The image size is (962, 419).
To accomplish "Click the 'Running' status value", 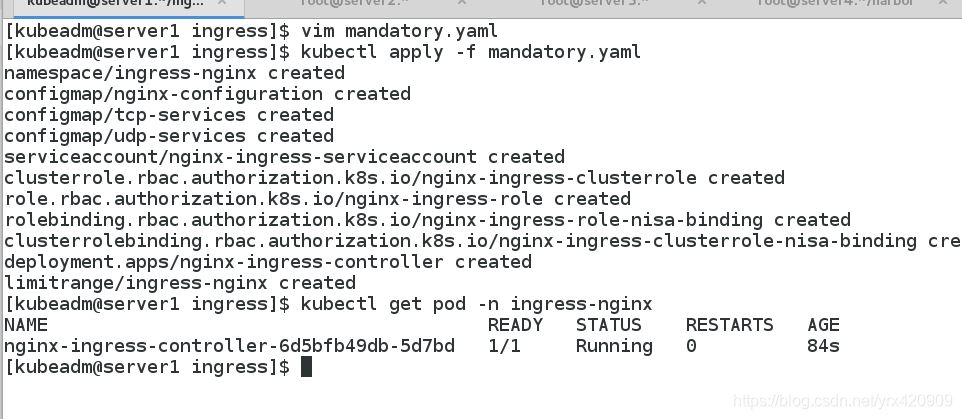I will point(614,346).
